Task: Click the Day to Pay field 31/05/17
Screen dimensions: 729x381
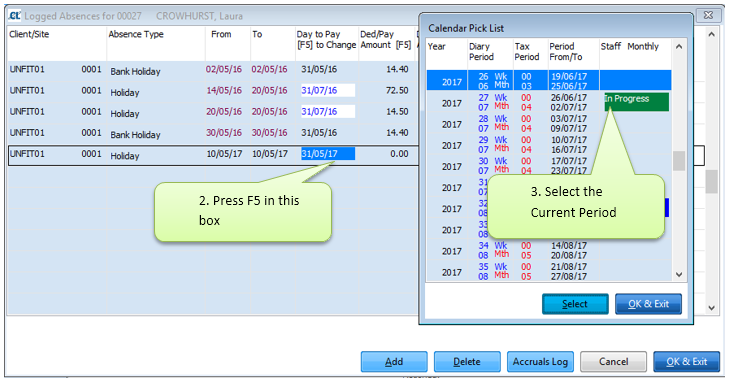Action: pyautogui.click(x=328, y=154)
